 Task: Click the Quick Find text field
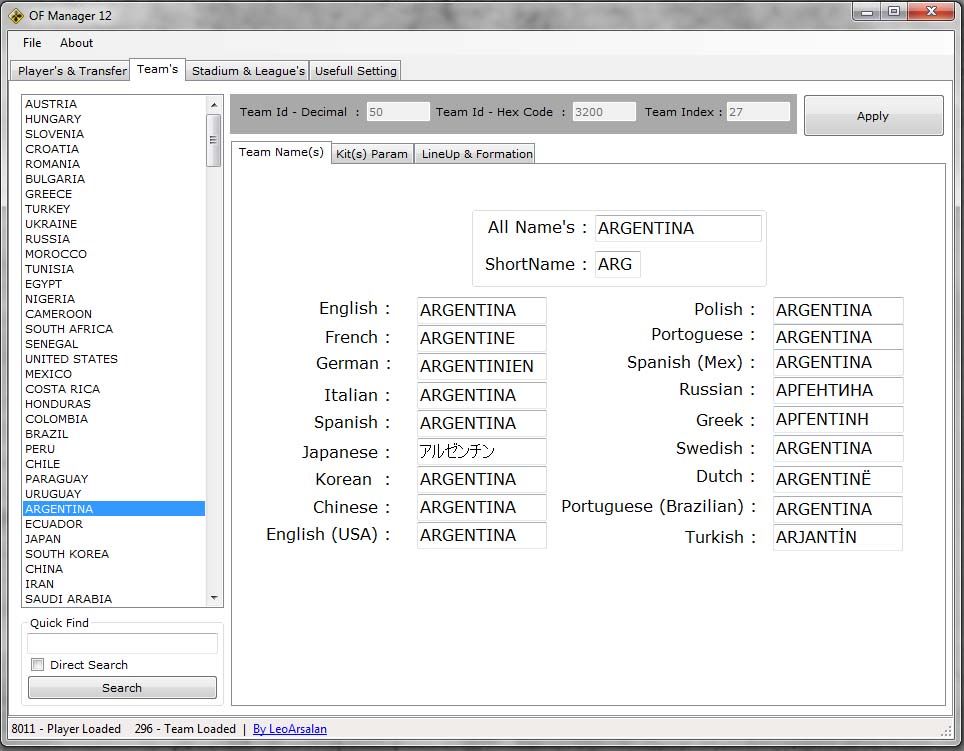point(122,643)
